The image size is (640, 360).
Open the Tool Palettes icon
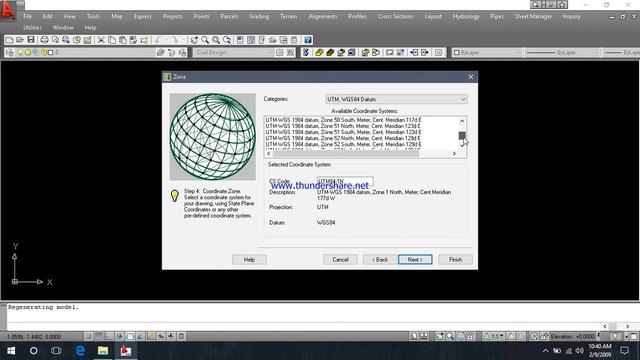click(x=262, y=40)
